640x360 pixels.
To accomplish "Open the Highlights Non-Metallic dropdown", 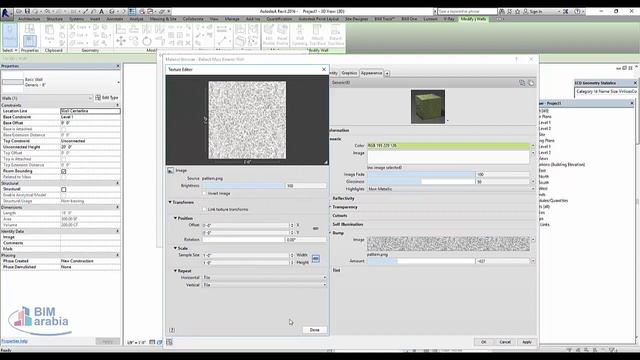I will (x=451, y=189).
